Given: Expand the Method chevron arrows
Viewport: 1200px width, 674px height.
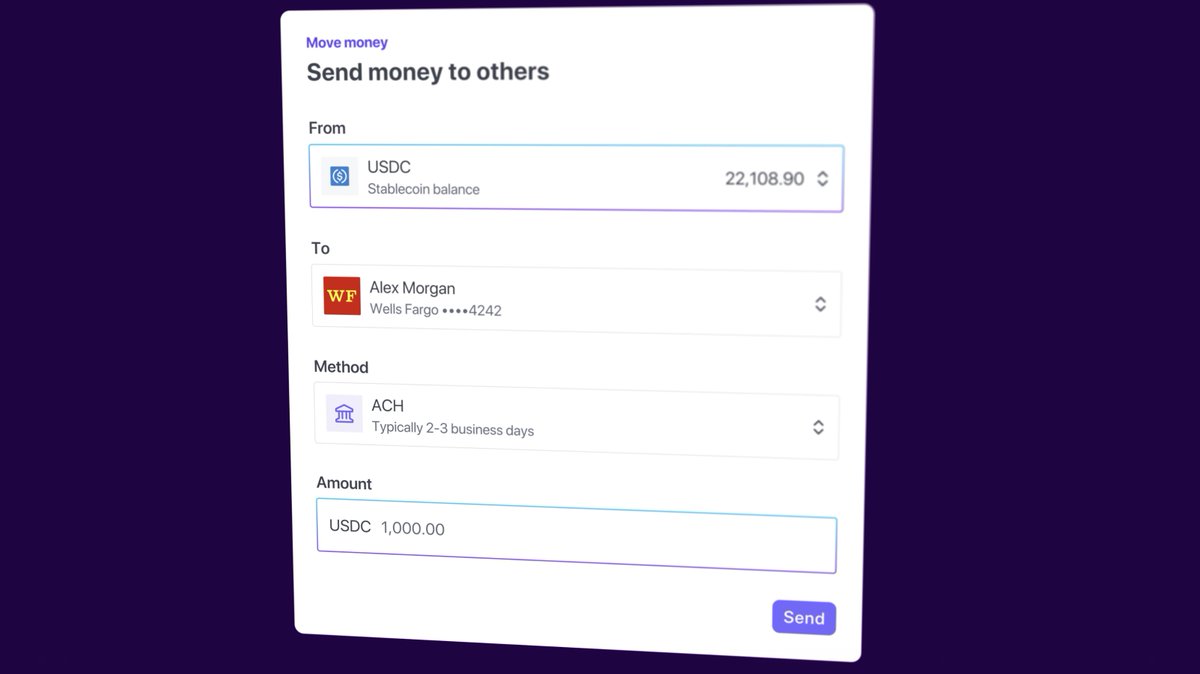Looking at the screenshot, I should (x=818, y=427).
